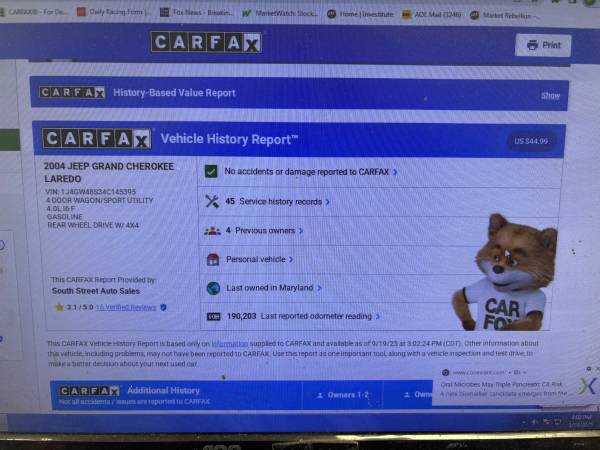Click the odometer icon

tap(214, 316)
